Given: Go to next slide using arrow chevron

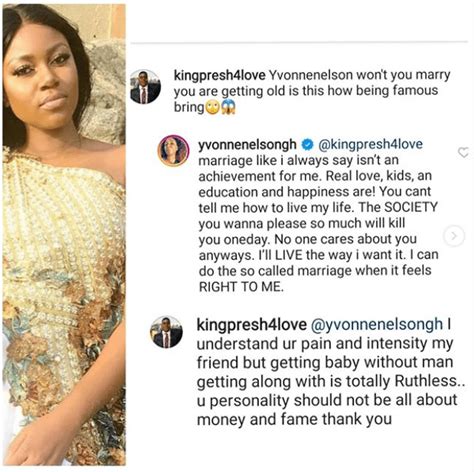Looking at the screenshot, I should (x=454, y=236).
